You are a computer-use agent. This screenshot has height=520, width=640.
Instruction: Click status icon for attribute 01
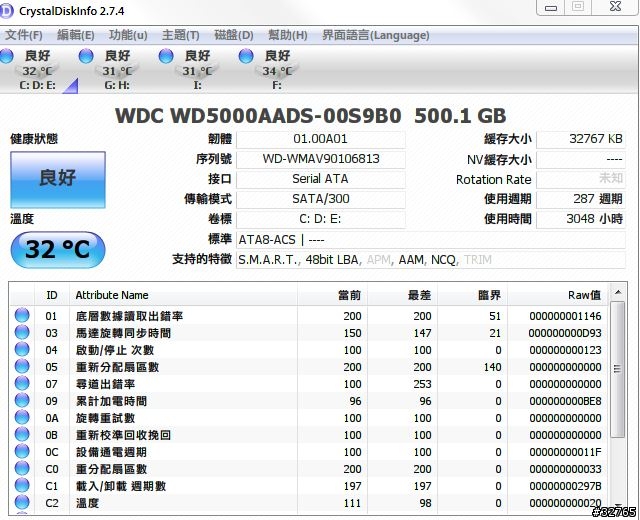point(22,316)
